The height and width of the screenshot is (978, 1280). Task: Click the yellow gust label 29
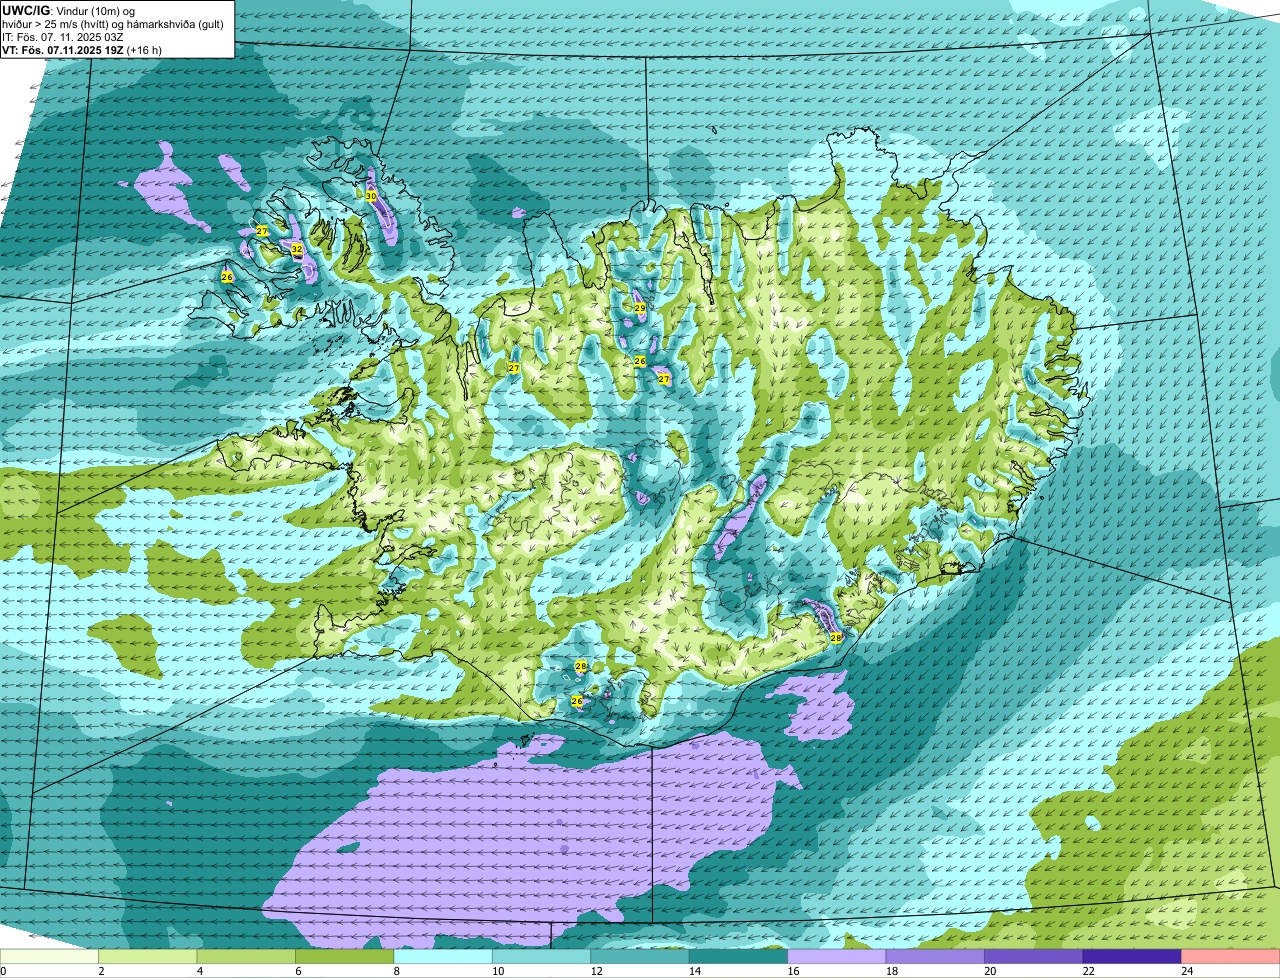coord(640,308)
